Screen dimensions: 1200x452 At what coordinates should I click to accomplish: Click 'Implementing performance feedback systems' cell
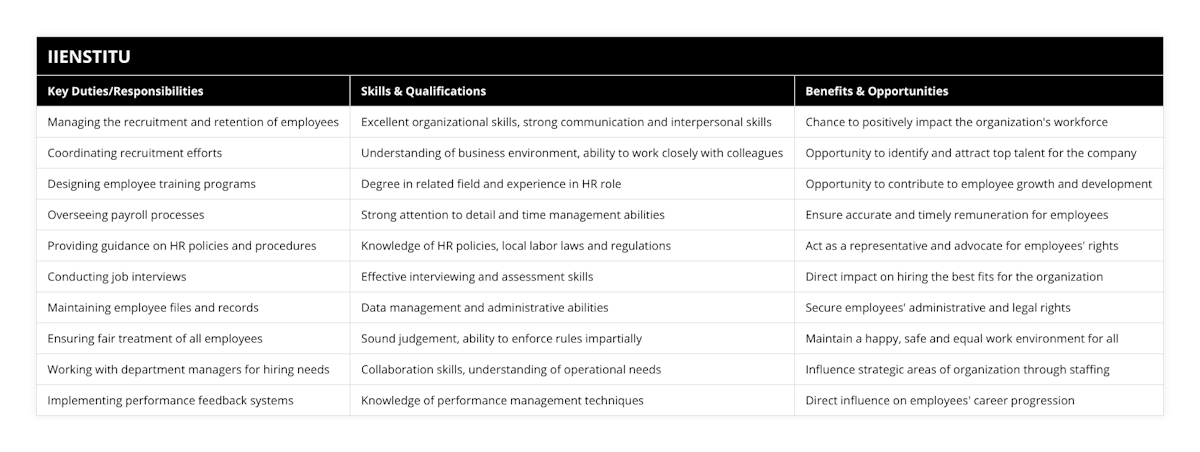coord(171,400)
